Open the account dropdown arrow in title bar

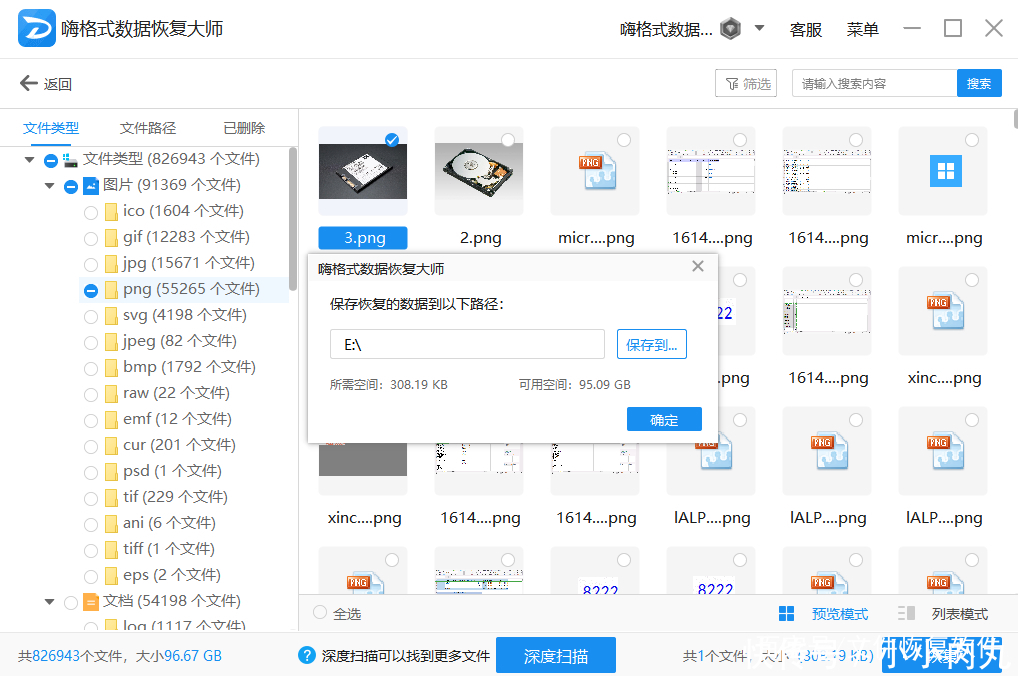760,28
